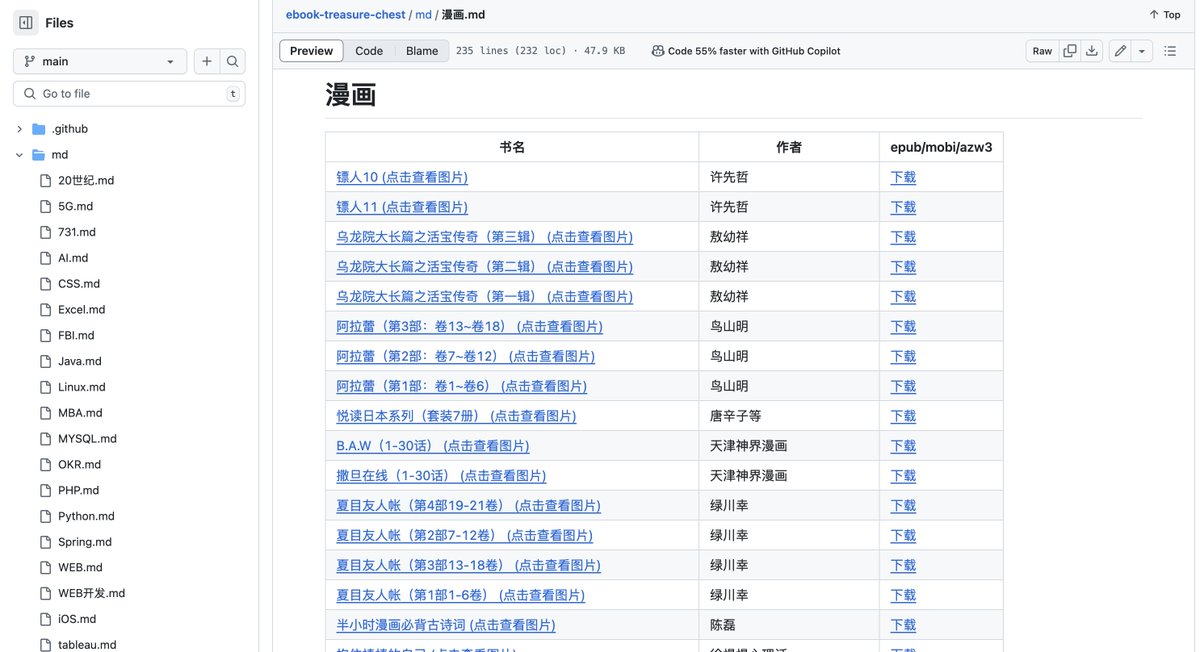
Task: Open the ebook-treasure-chest repository link
Action: [345, 14]
